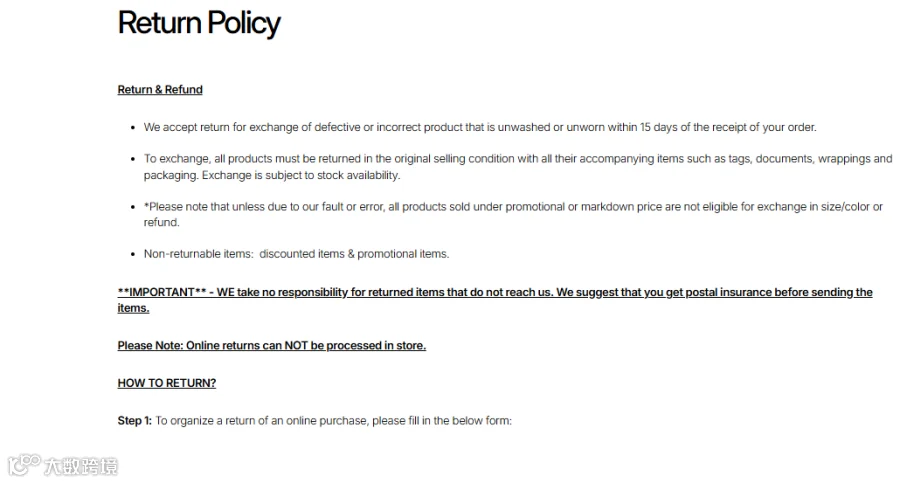900x483 pixels.
Task: Click the bullet about promotional markdown price
Action: [513, 214]
